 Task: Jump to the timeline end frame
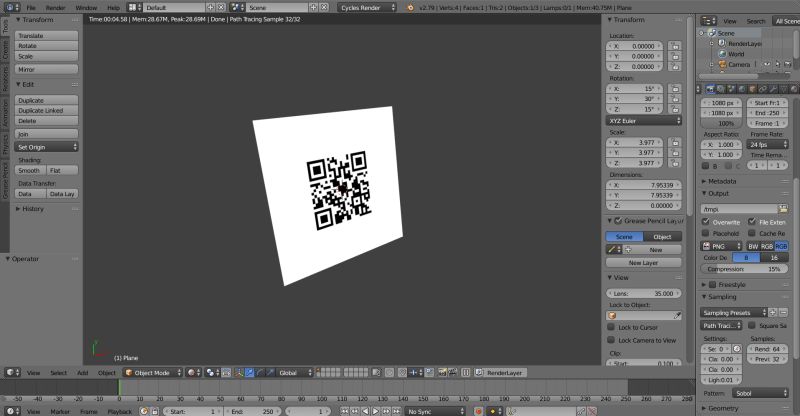coord(396,411)
